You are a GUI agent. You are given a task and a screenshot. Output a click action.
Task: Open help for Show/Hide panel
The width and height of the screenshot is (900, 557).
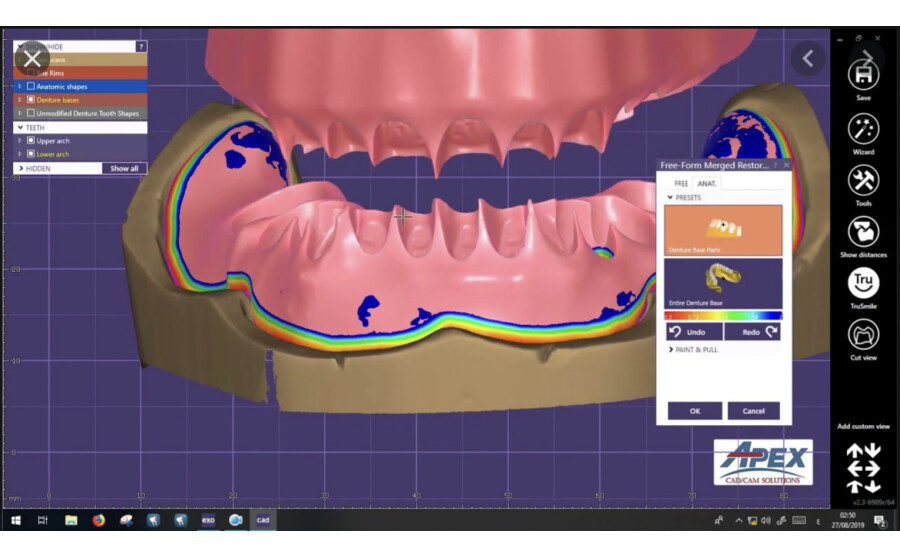pos(141,47)
